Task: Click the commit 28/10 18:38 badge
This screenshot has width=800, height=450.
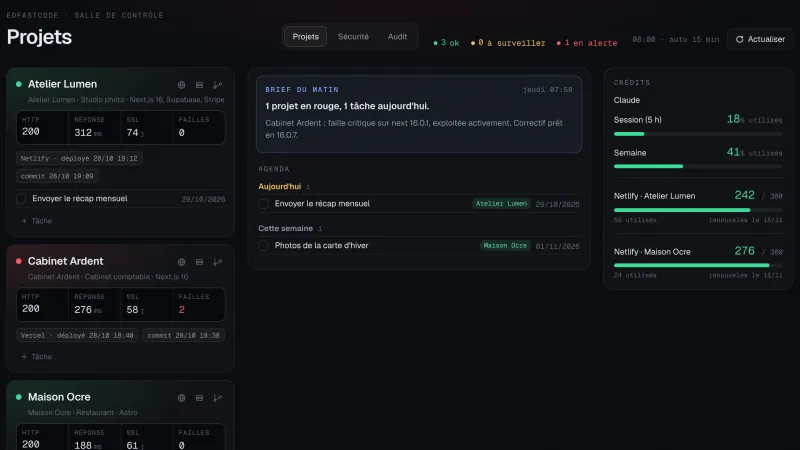Action: coord(184,336)
